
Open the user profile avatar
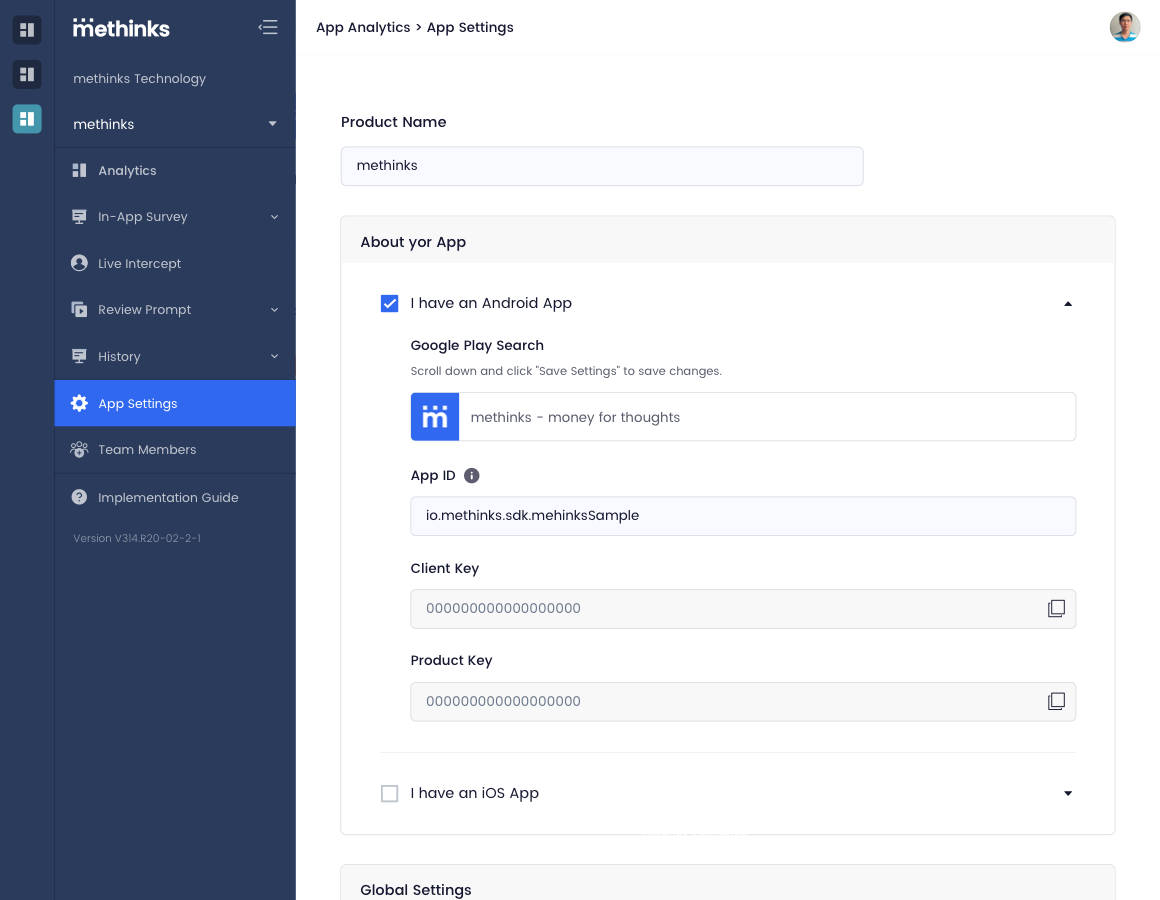tap(1124, 27)
